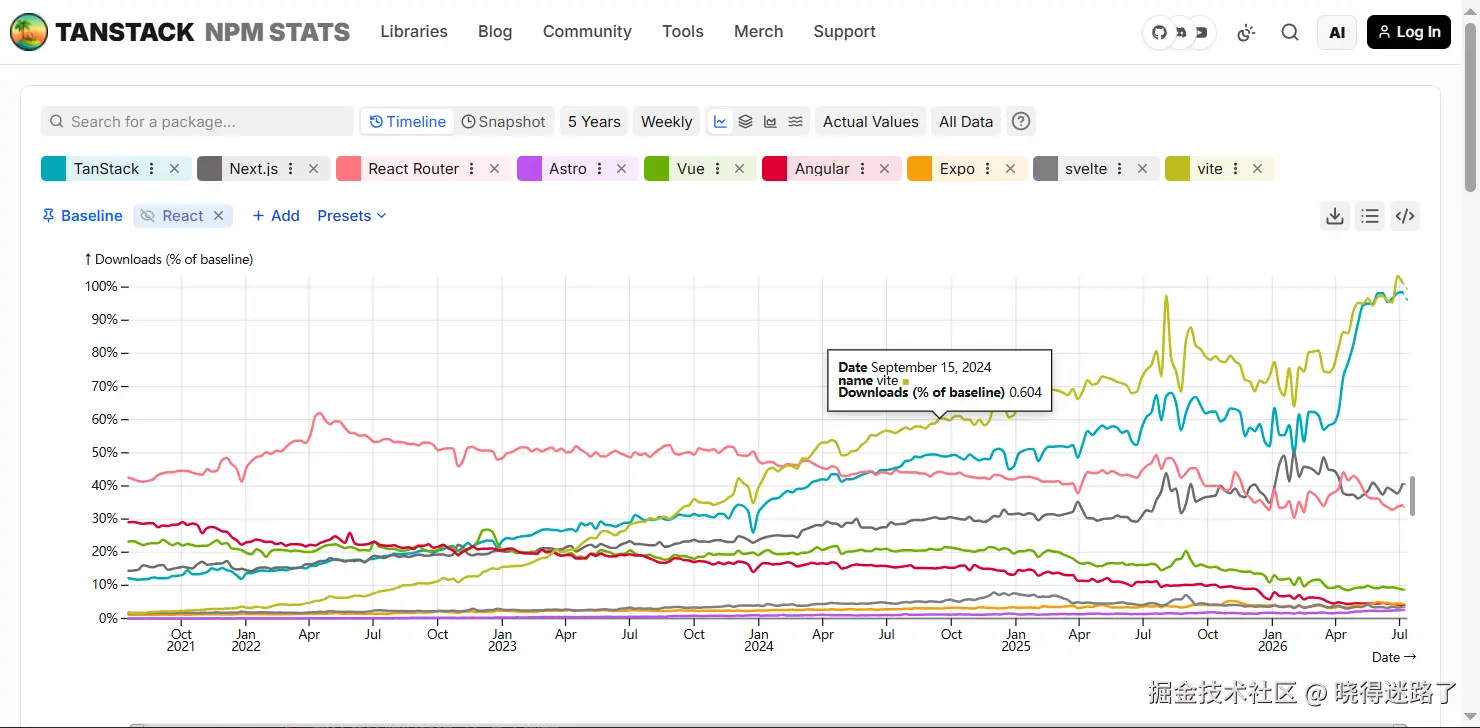Remove vite from the chart
The height and width of the screenshot is (728, 1480).
pyautogui.click(x=1257, y=169)
